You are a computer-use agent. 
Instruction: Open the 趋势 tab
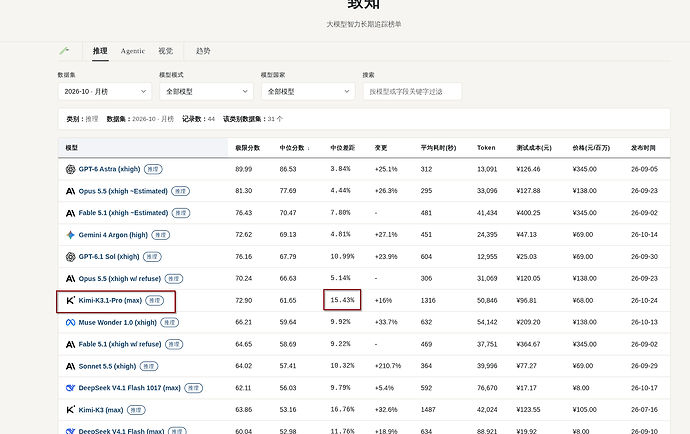pos(203,51)
